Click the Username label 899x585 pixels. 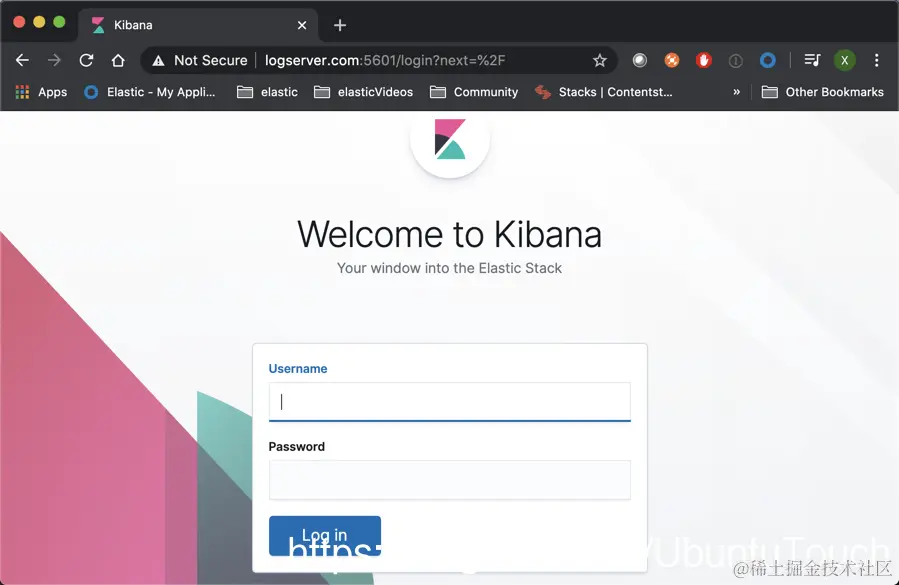[298, 369]
